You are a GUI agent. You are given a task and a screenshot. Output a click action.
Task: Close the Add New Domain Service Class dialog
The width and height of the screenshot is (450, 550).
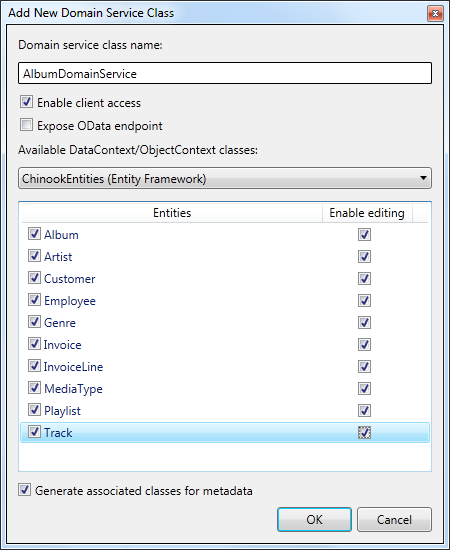[x=435, y=14]
